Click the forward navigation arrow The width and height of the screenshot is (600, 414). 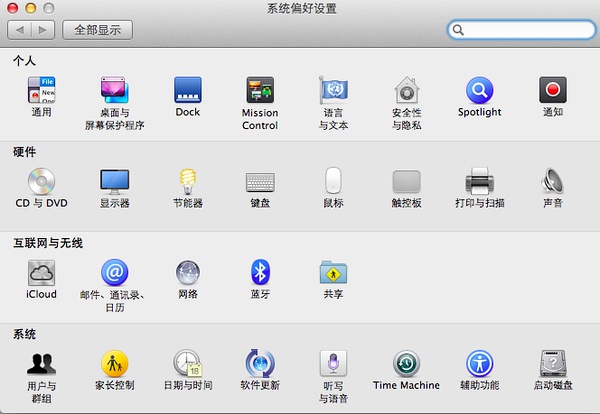pyautogui.click(x=43, y=30)
